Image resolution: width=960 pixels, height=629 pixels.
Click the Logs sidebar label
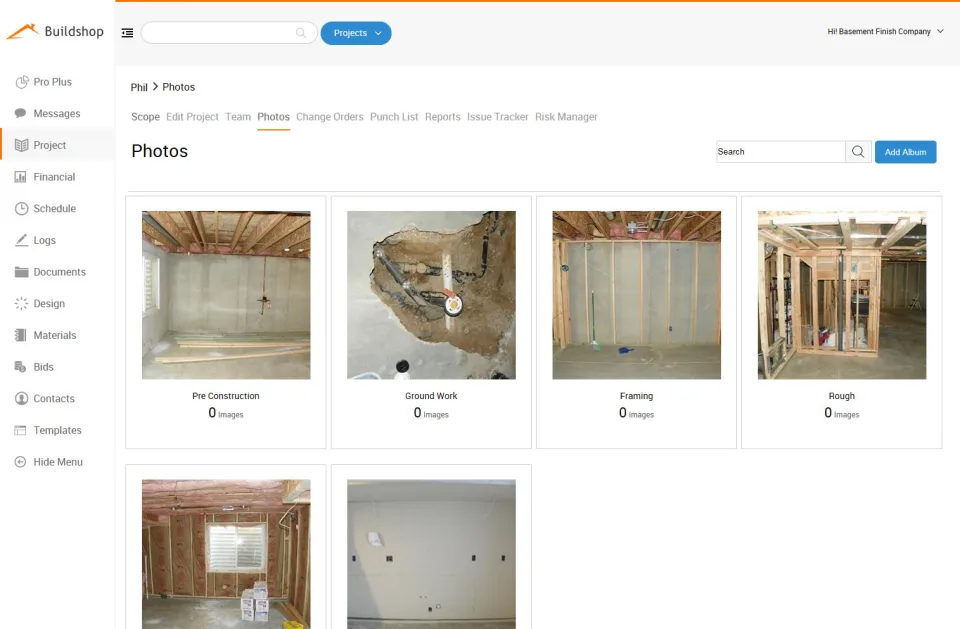click(x=45, y=240)
